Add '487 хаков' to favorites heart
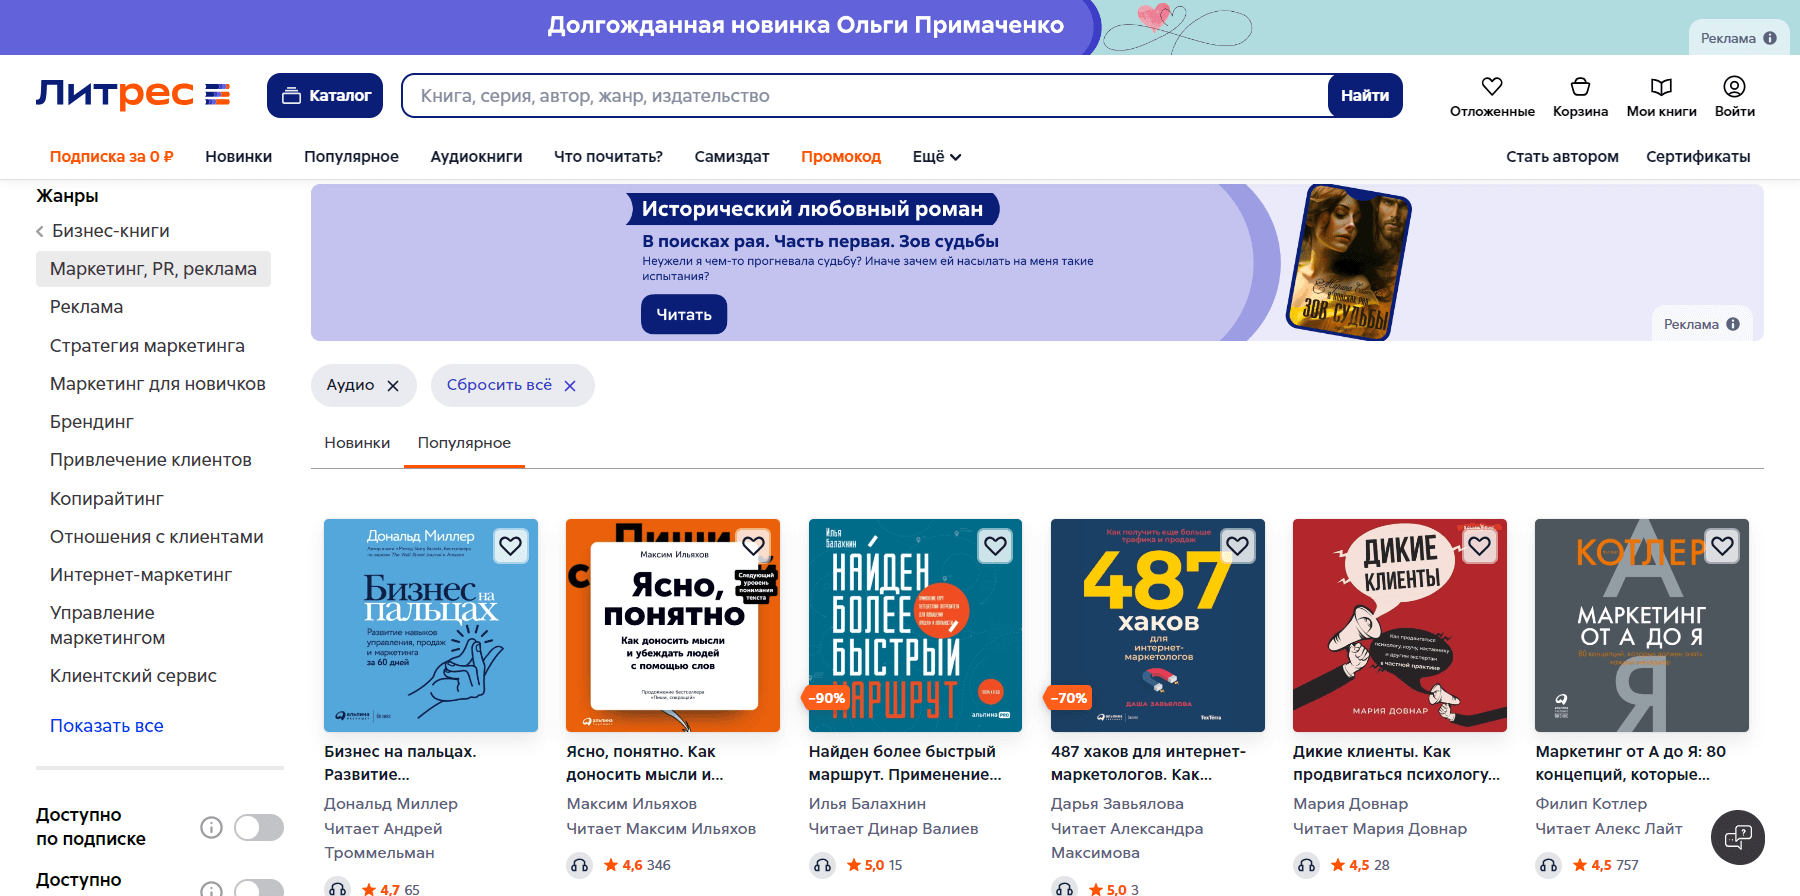1800x896 pixels. [x=1237, y=546]
